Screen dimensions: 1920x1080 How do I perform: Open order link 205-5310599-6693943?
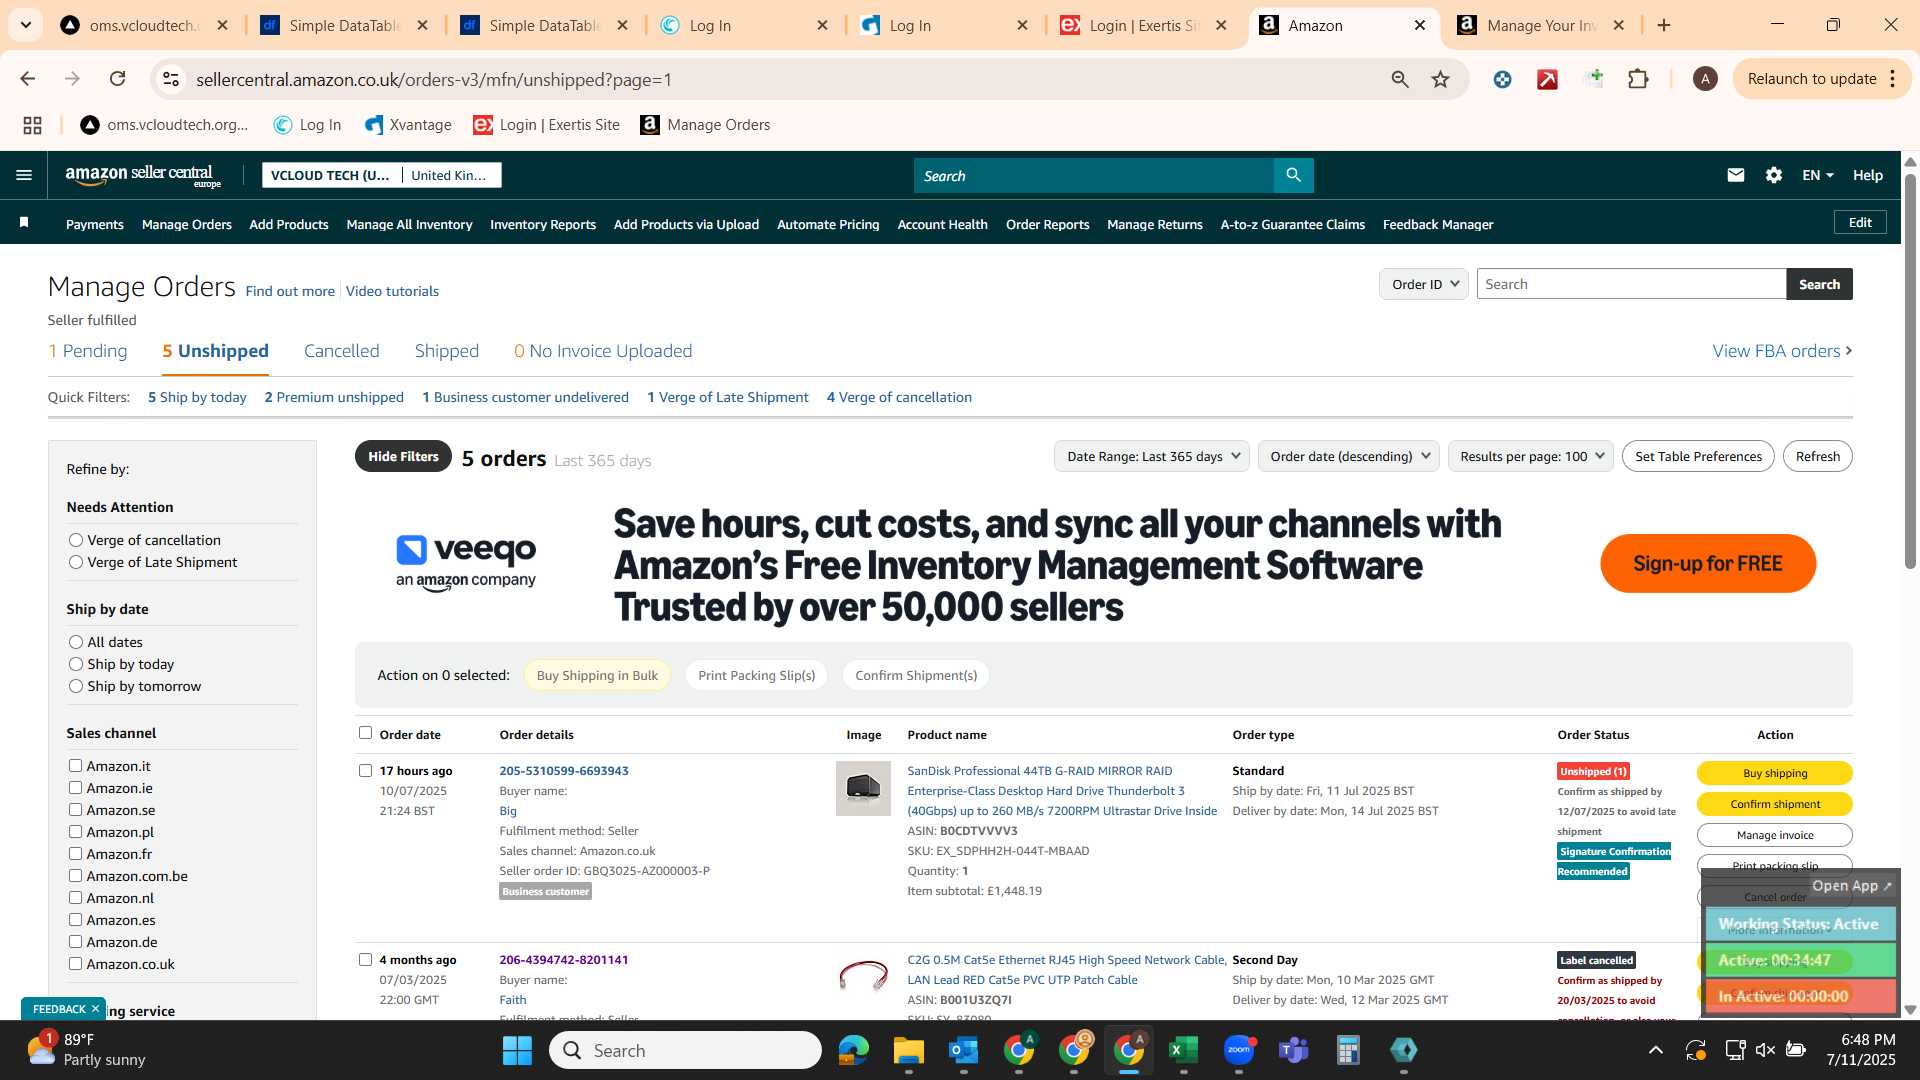[564, 771]
